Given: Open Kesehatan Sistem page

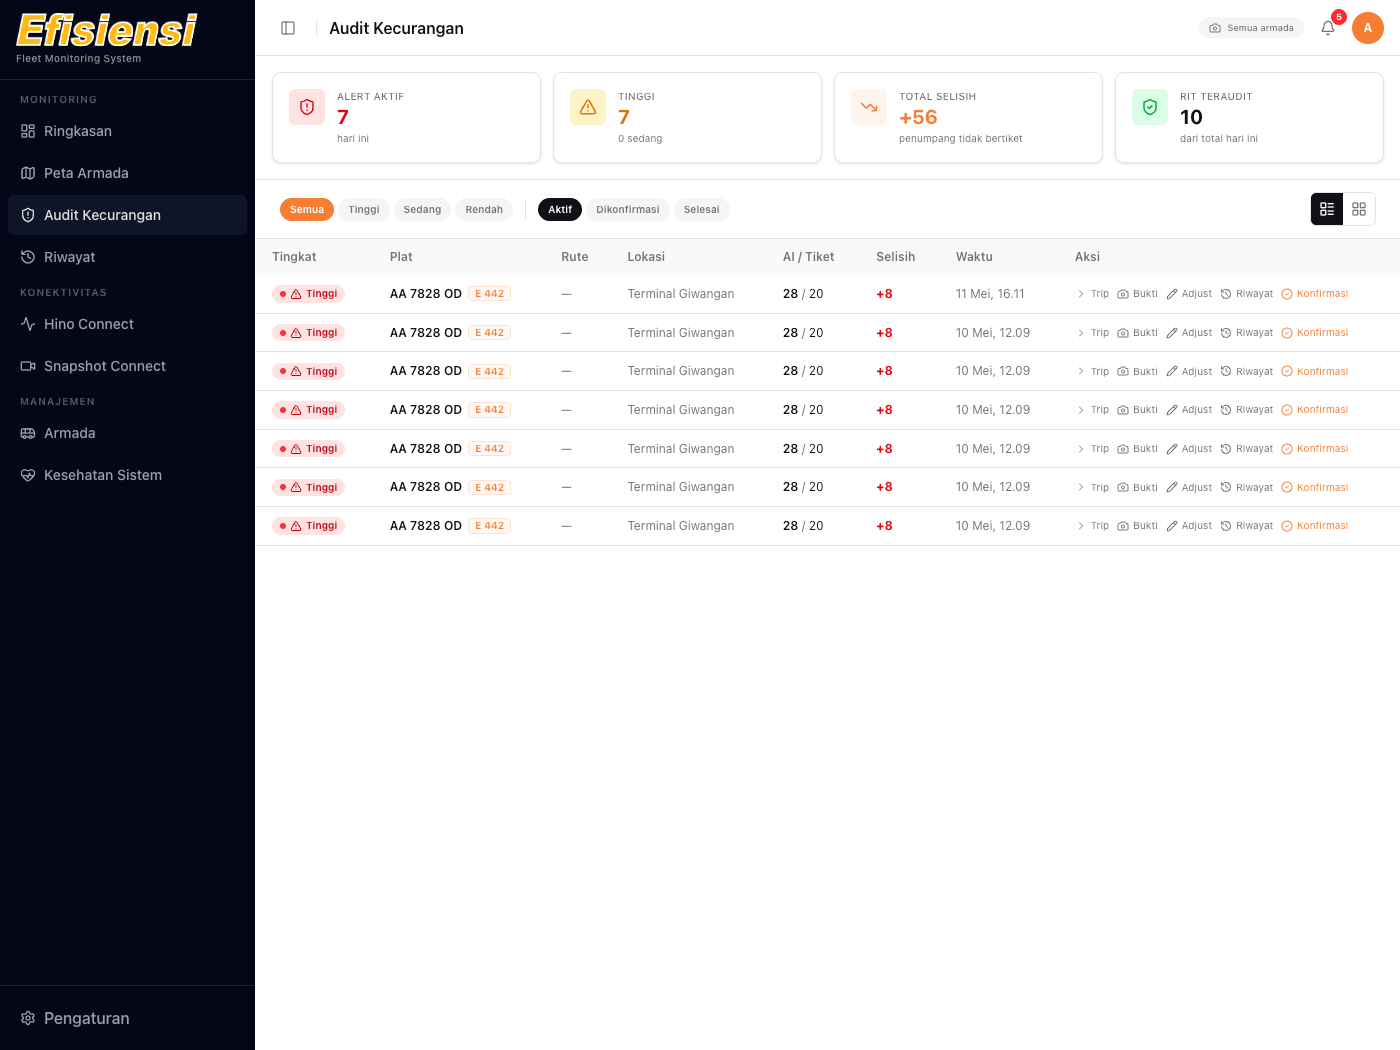Looking at the screenshot, I should (x=127, y=475).
